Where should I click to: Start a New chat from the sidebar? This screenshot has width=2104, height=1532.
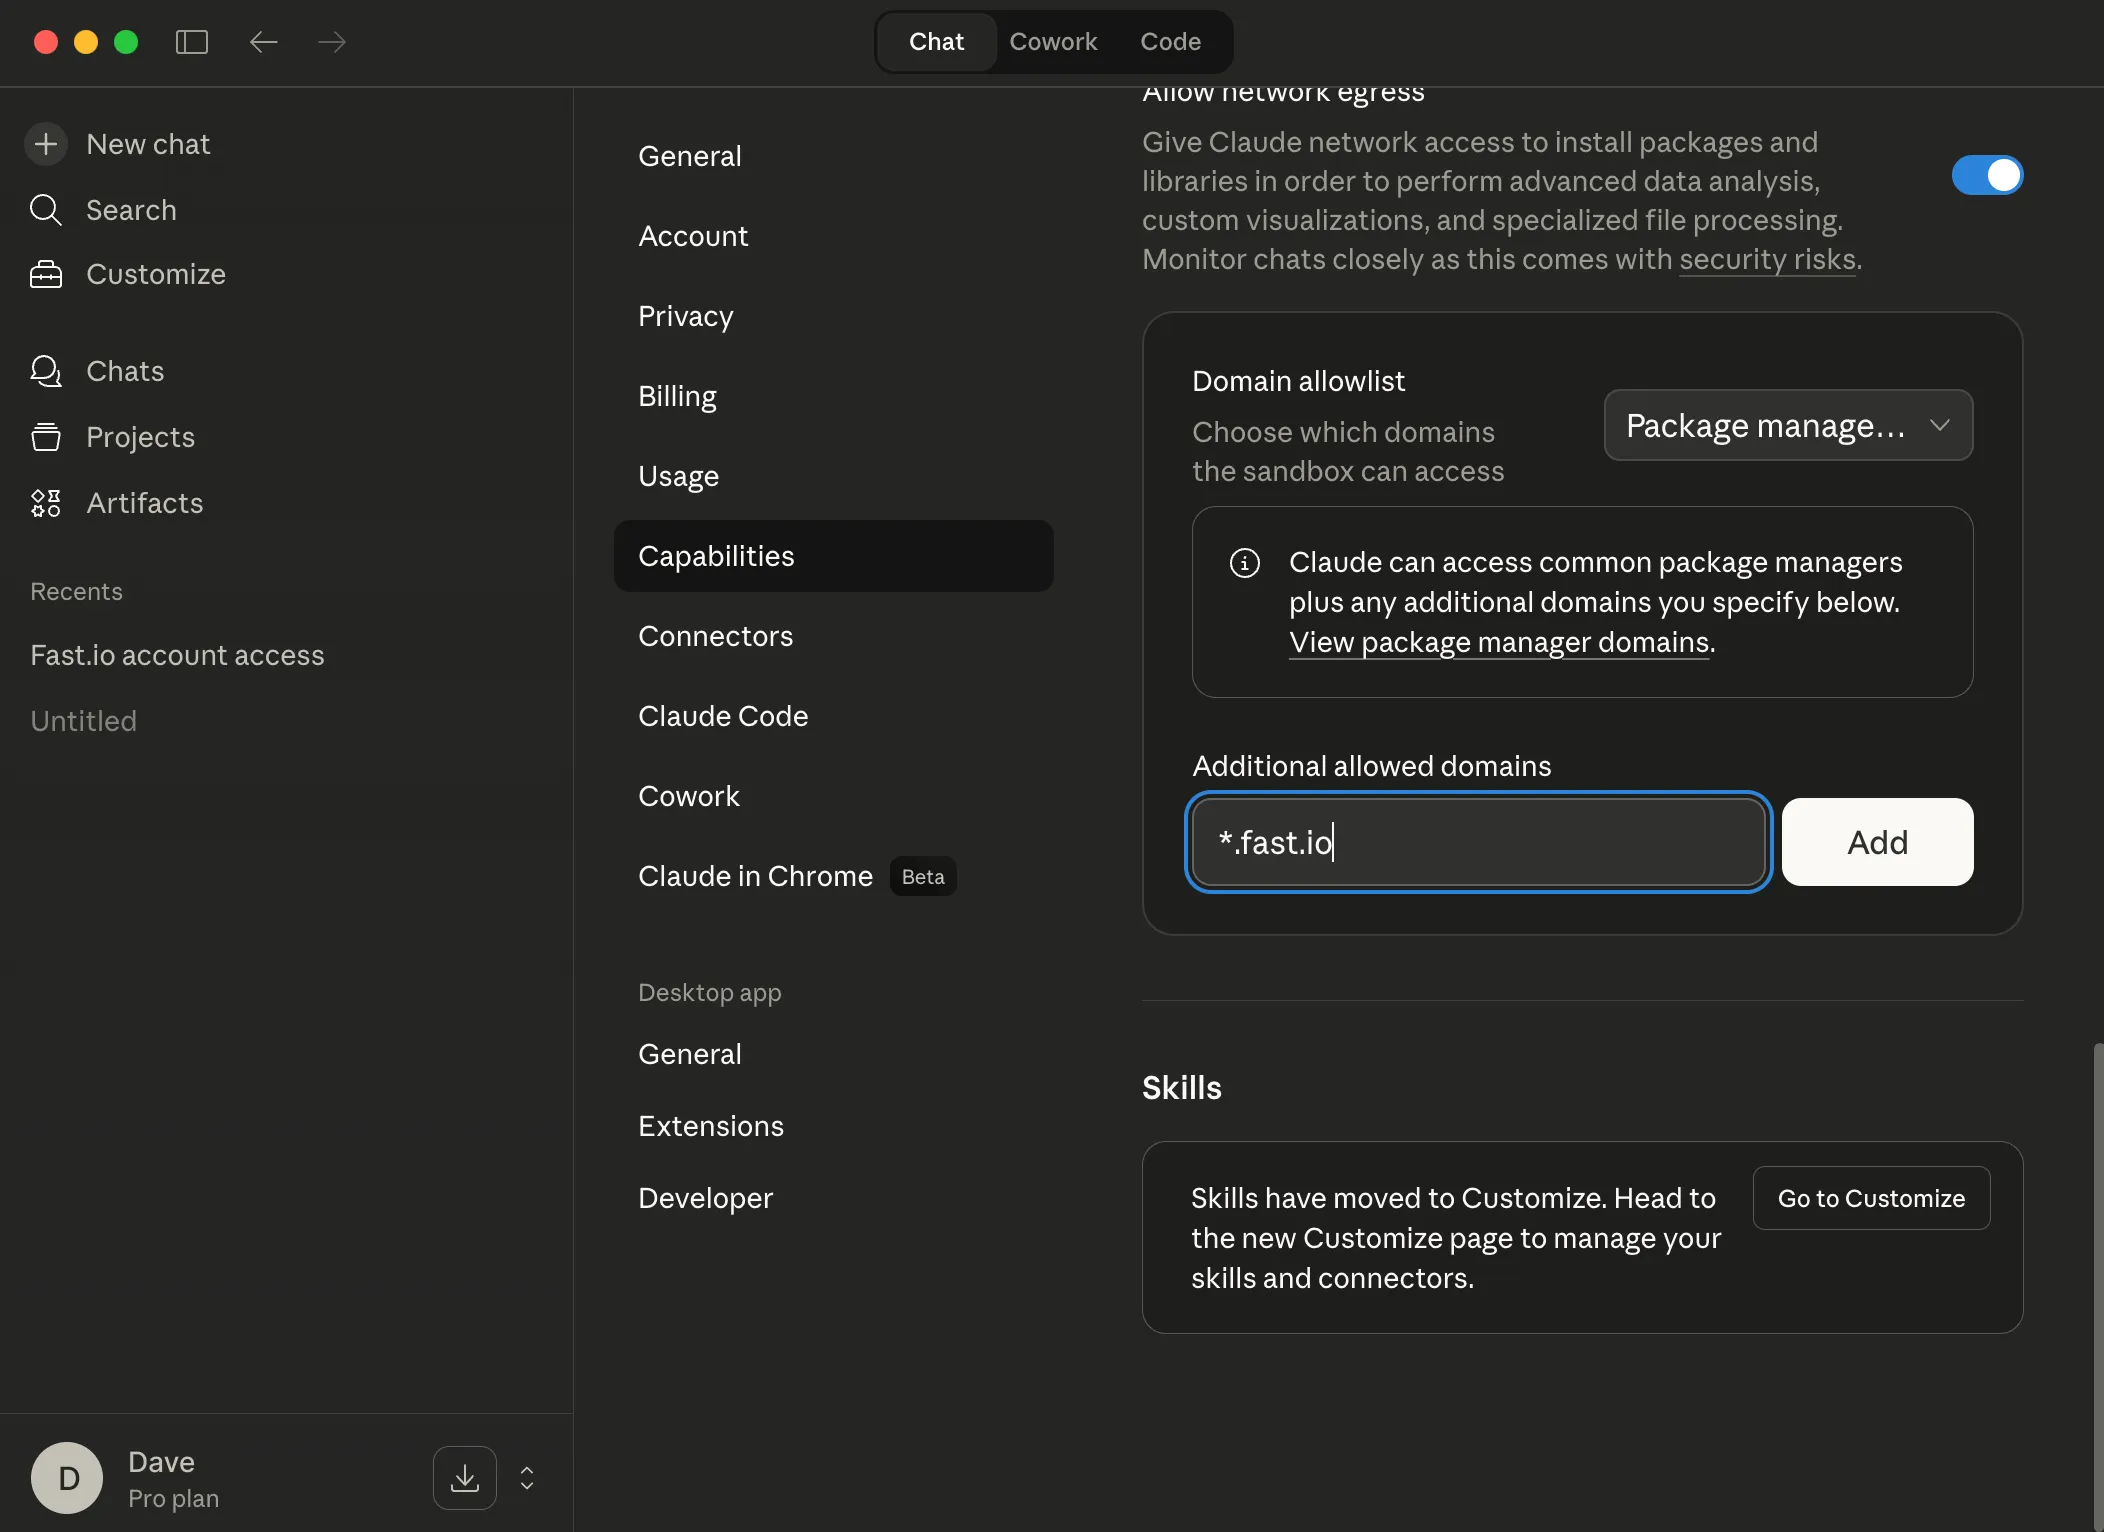(x=148, y=143)
